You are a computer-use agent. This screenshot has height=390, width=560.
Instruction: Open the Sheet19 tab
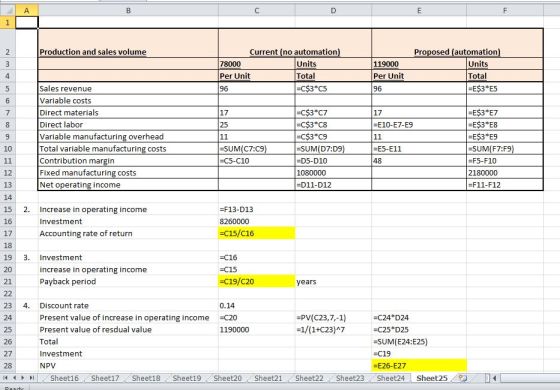coord(186,378)
